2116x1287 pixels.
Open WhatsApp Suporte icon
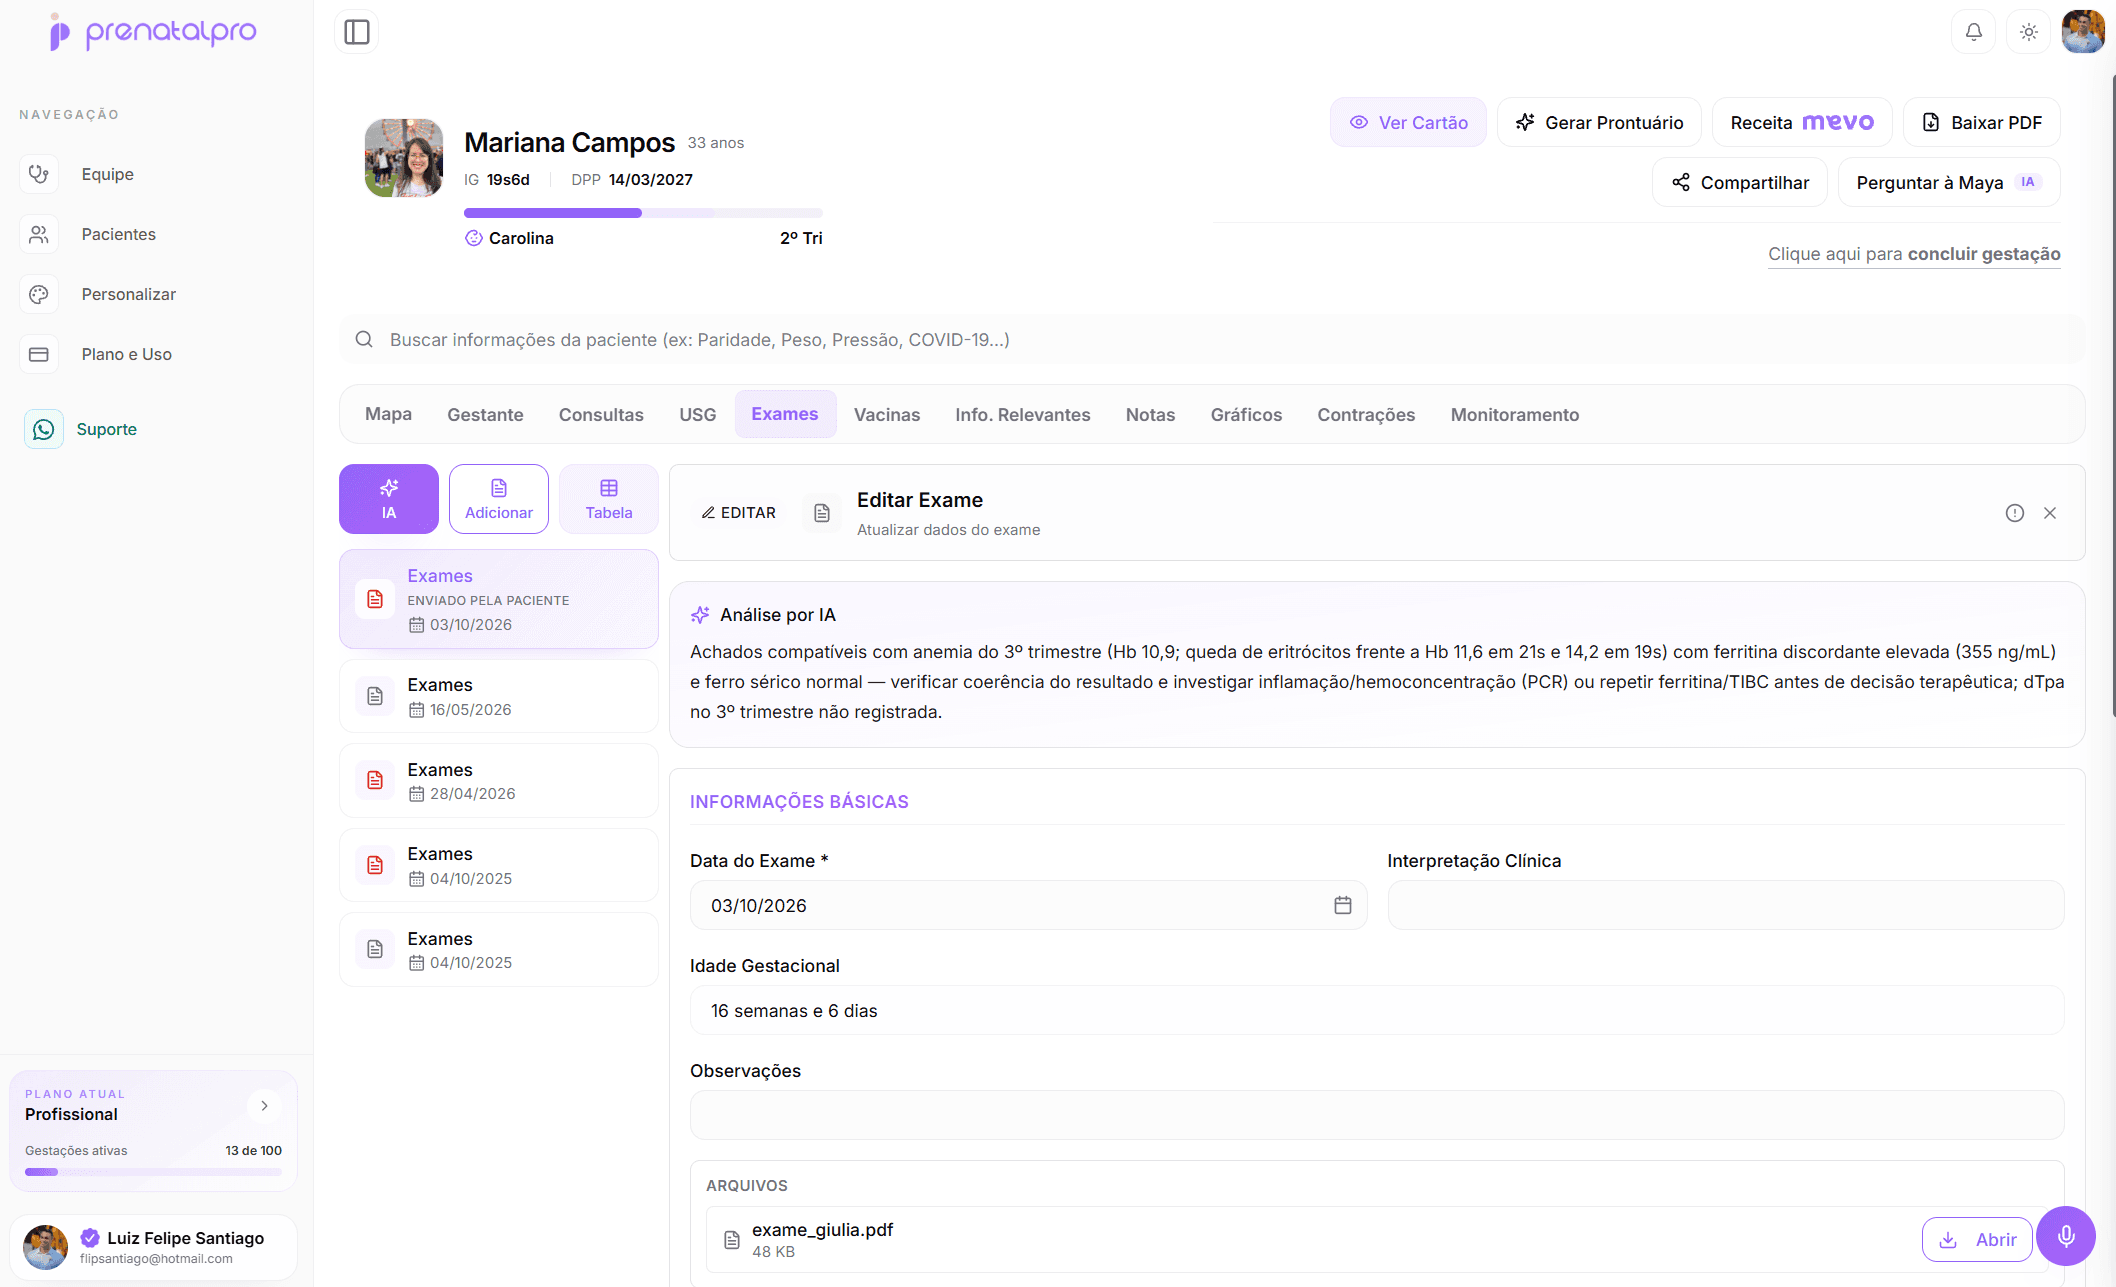coord(44,429)
